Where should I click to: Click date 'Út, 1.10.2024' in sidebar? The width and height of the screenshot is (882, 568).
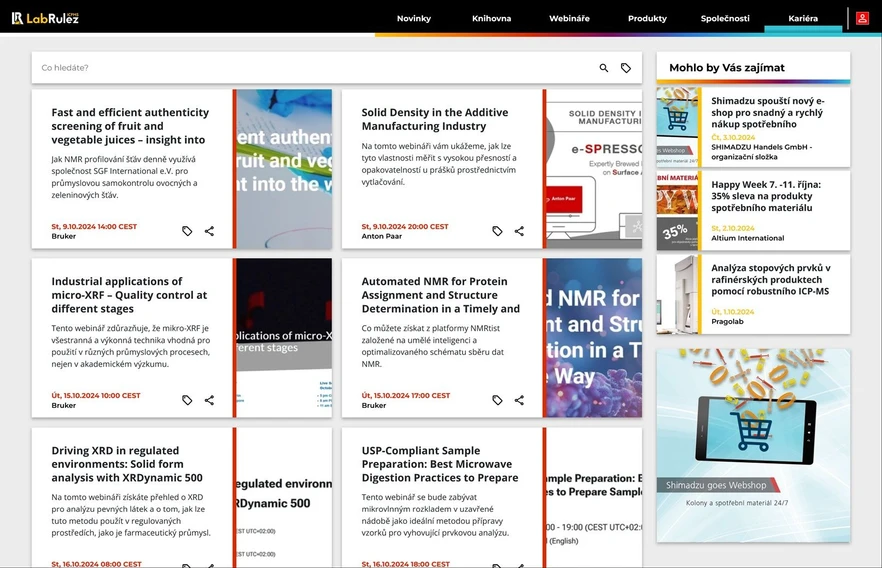pos(732,312)
